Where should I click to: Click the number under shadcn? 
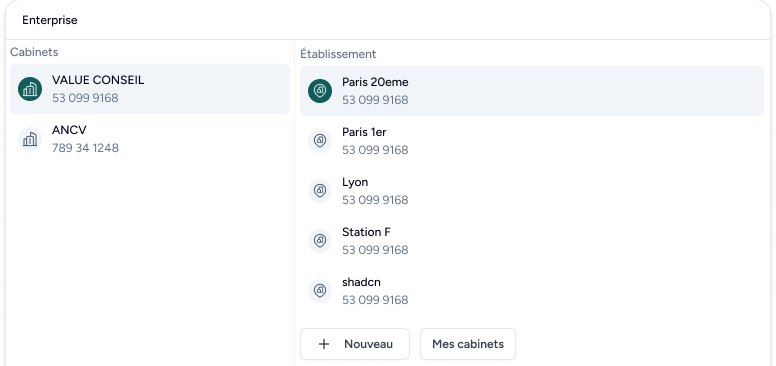375,300
